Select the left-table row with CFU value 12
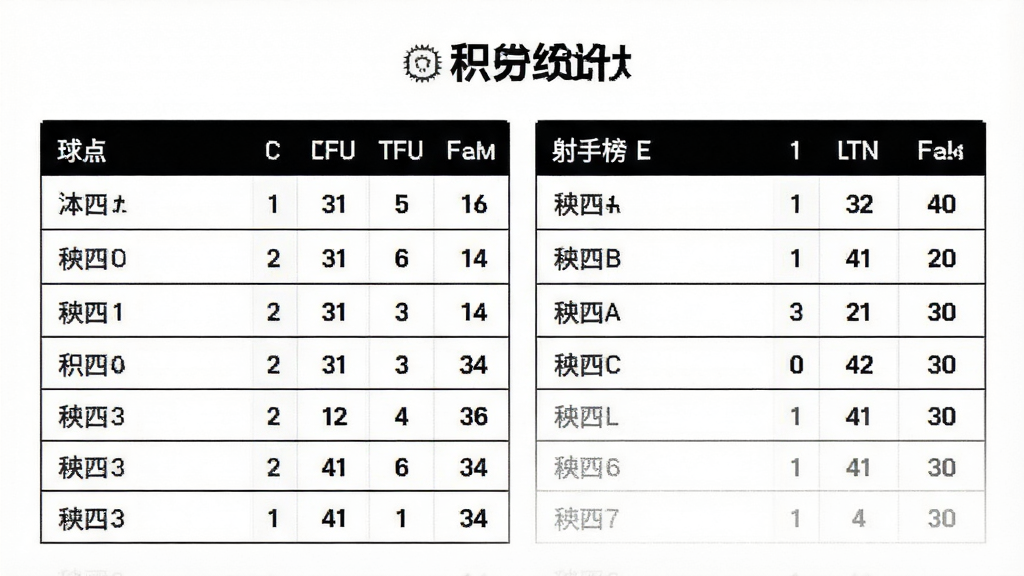 click(275, 415)
